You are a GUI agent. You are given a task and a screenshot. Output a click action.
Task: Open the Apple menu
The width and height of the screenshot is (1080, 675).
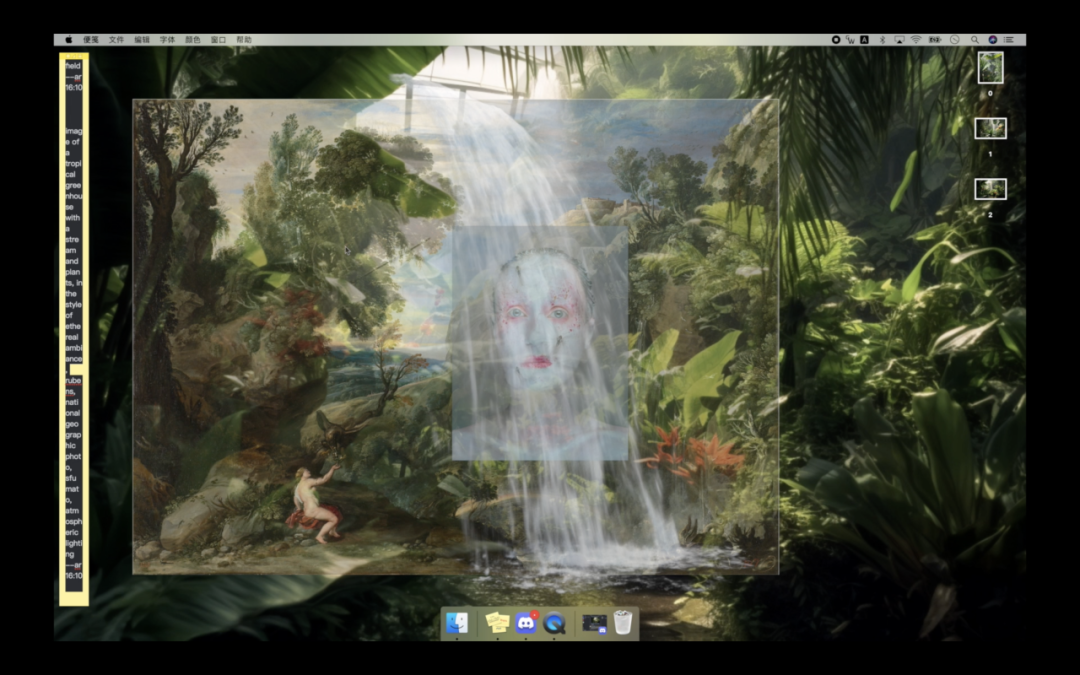click(x=68, y=40)
